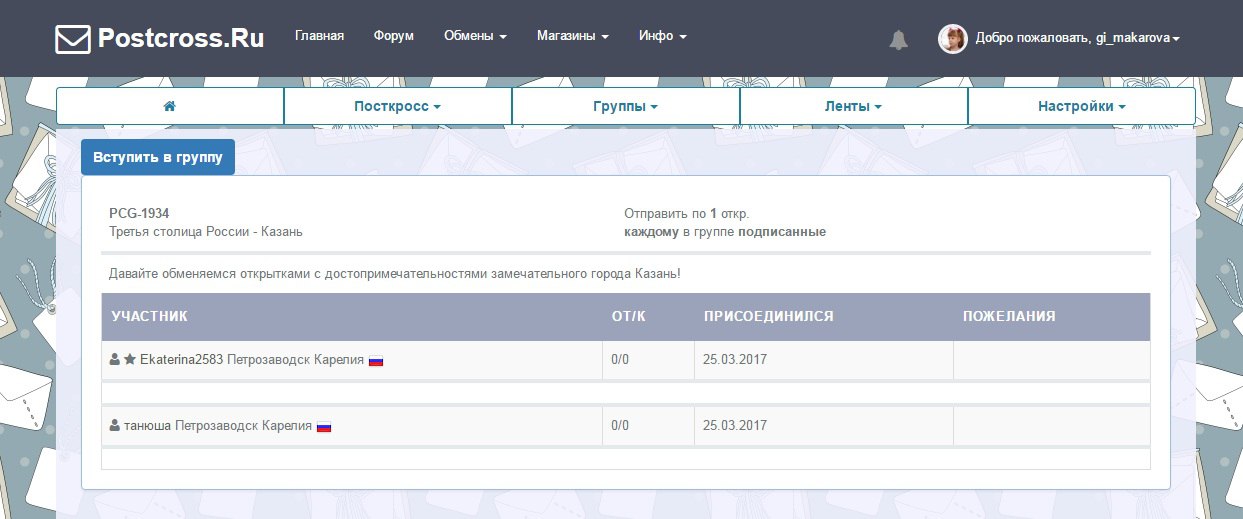Expand the Инфо dropdown menu

(x=662, y=36)
